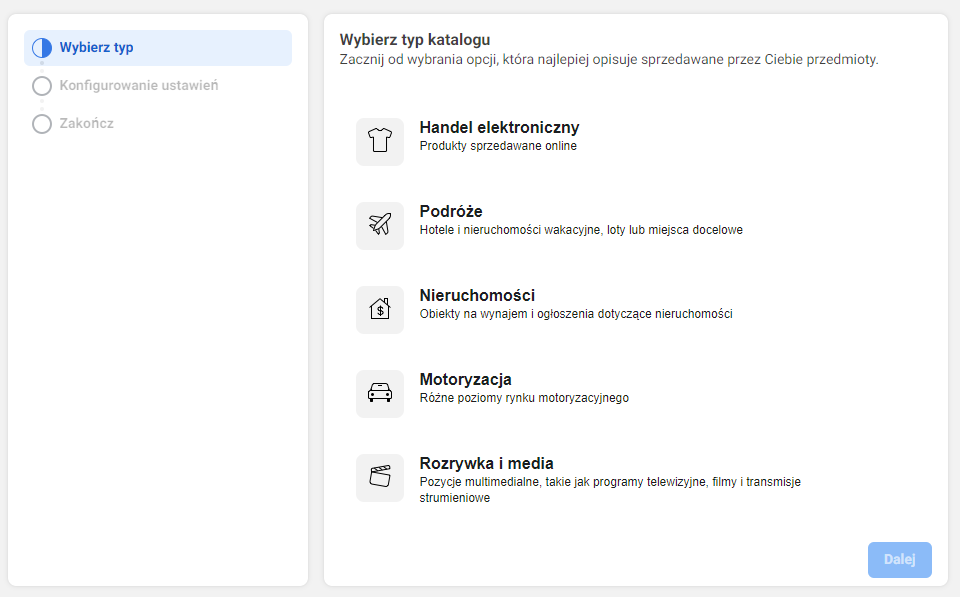Viewport: 960px width, 597px height.
Task: Choose the Rozrywka i media title
Action: tap(486, 464)
